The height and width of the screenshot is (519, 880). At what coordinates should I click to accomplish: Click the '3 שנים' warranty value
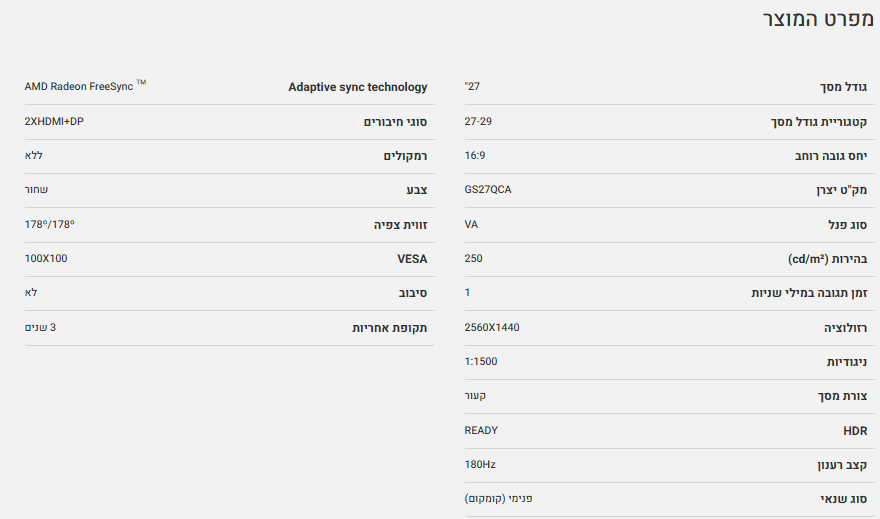[40, 328]
